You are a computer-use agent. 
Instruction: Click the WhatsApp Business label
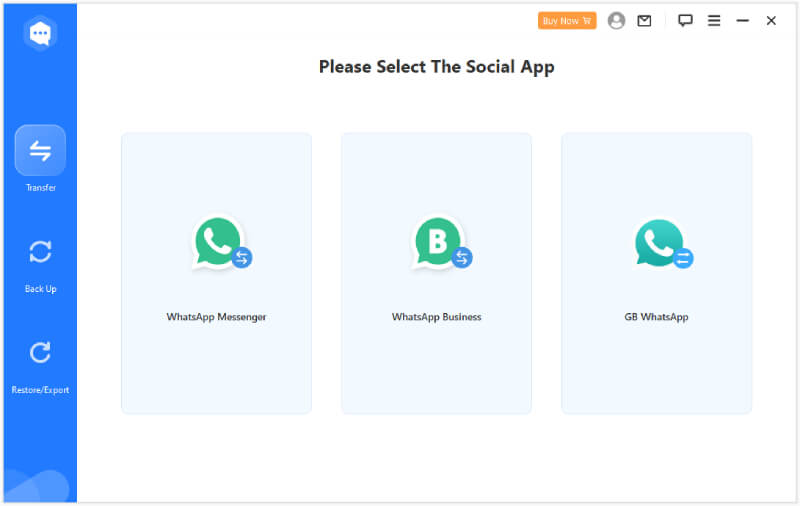point(437,317)
